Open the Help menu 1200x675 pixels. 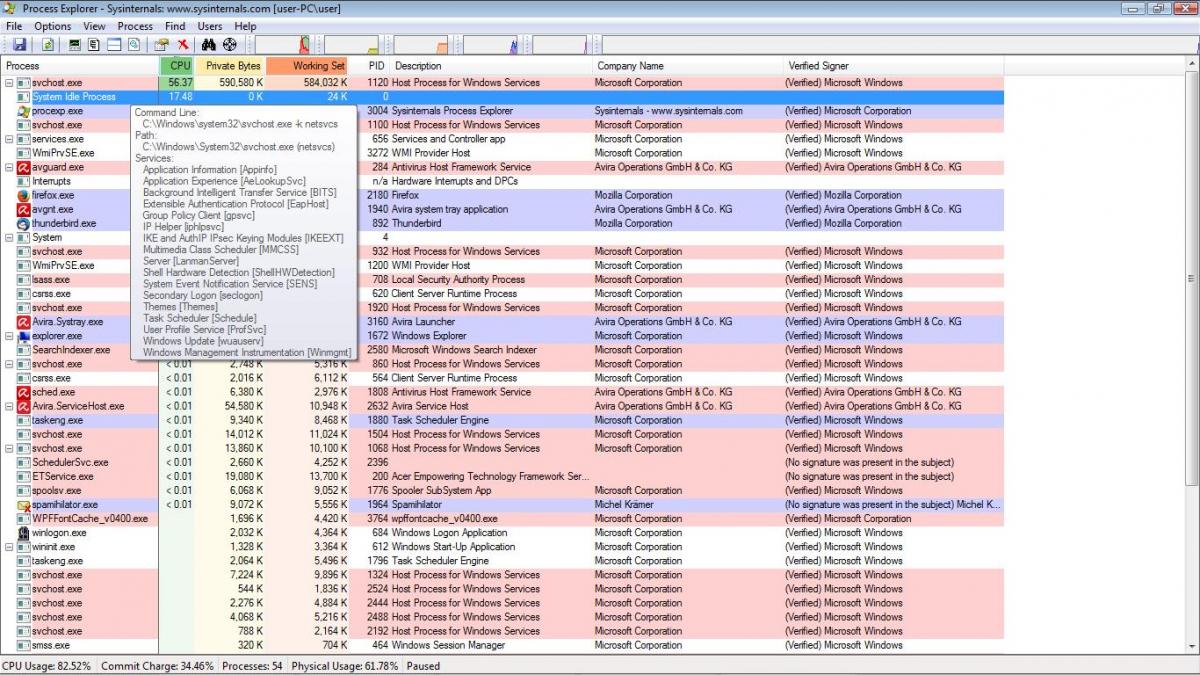pyautogui.click(x=245, y=26)
